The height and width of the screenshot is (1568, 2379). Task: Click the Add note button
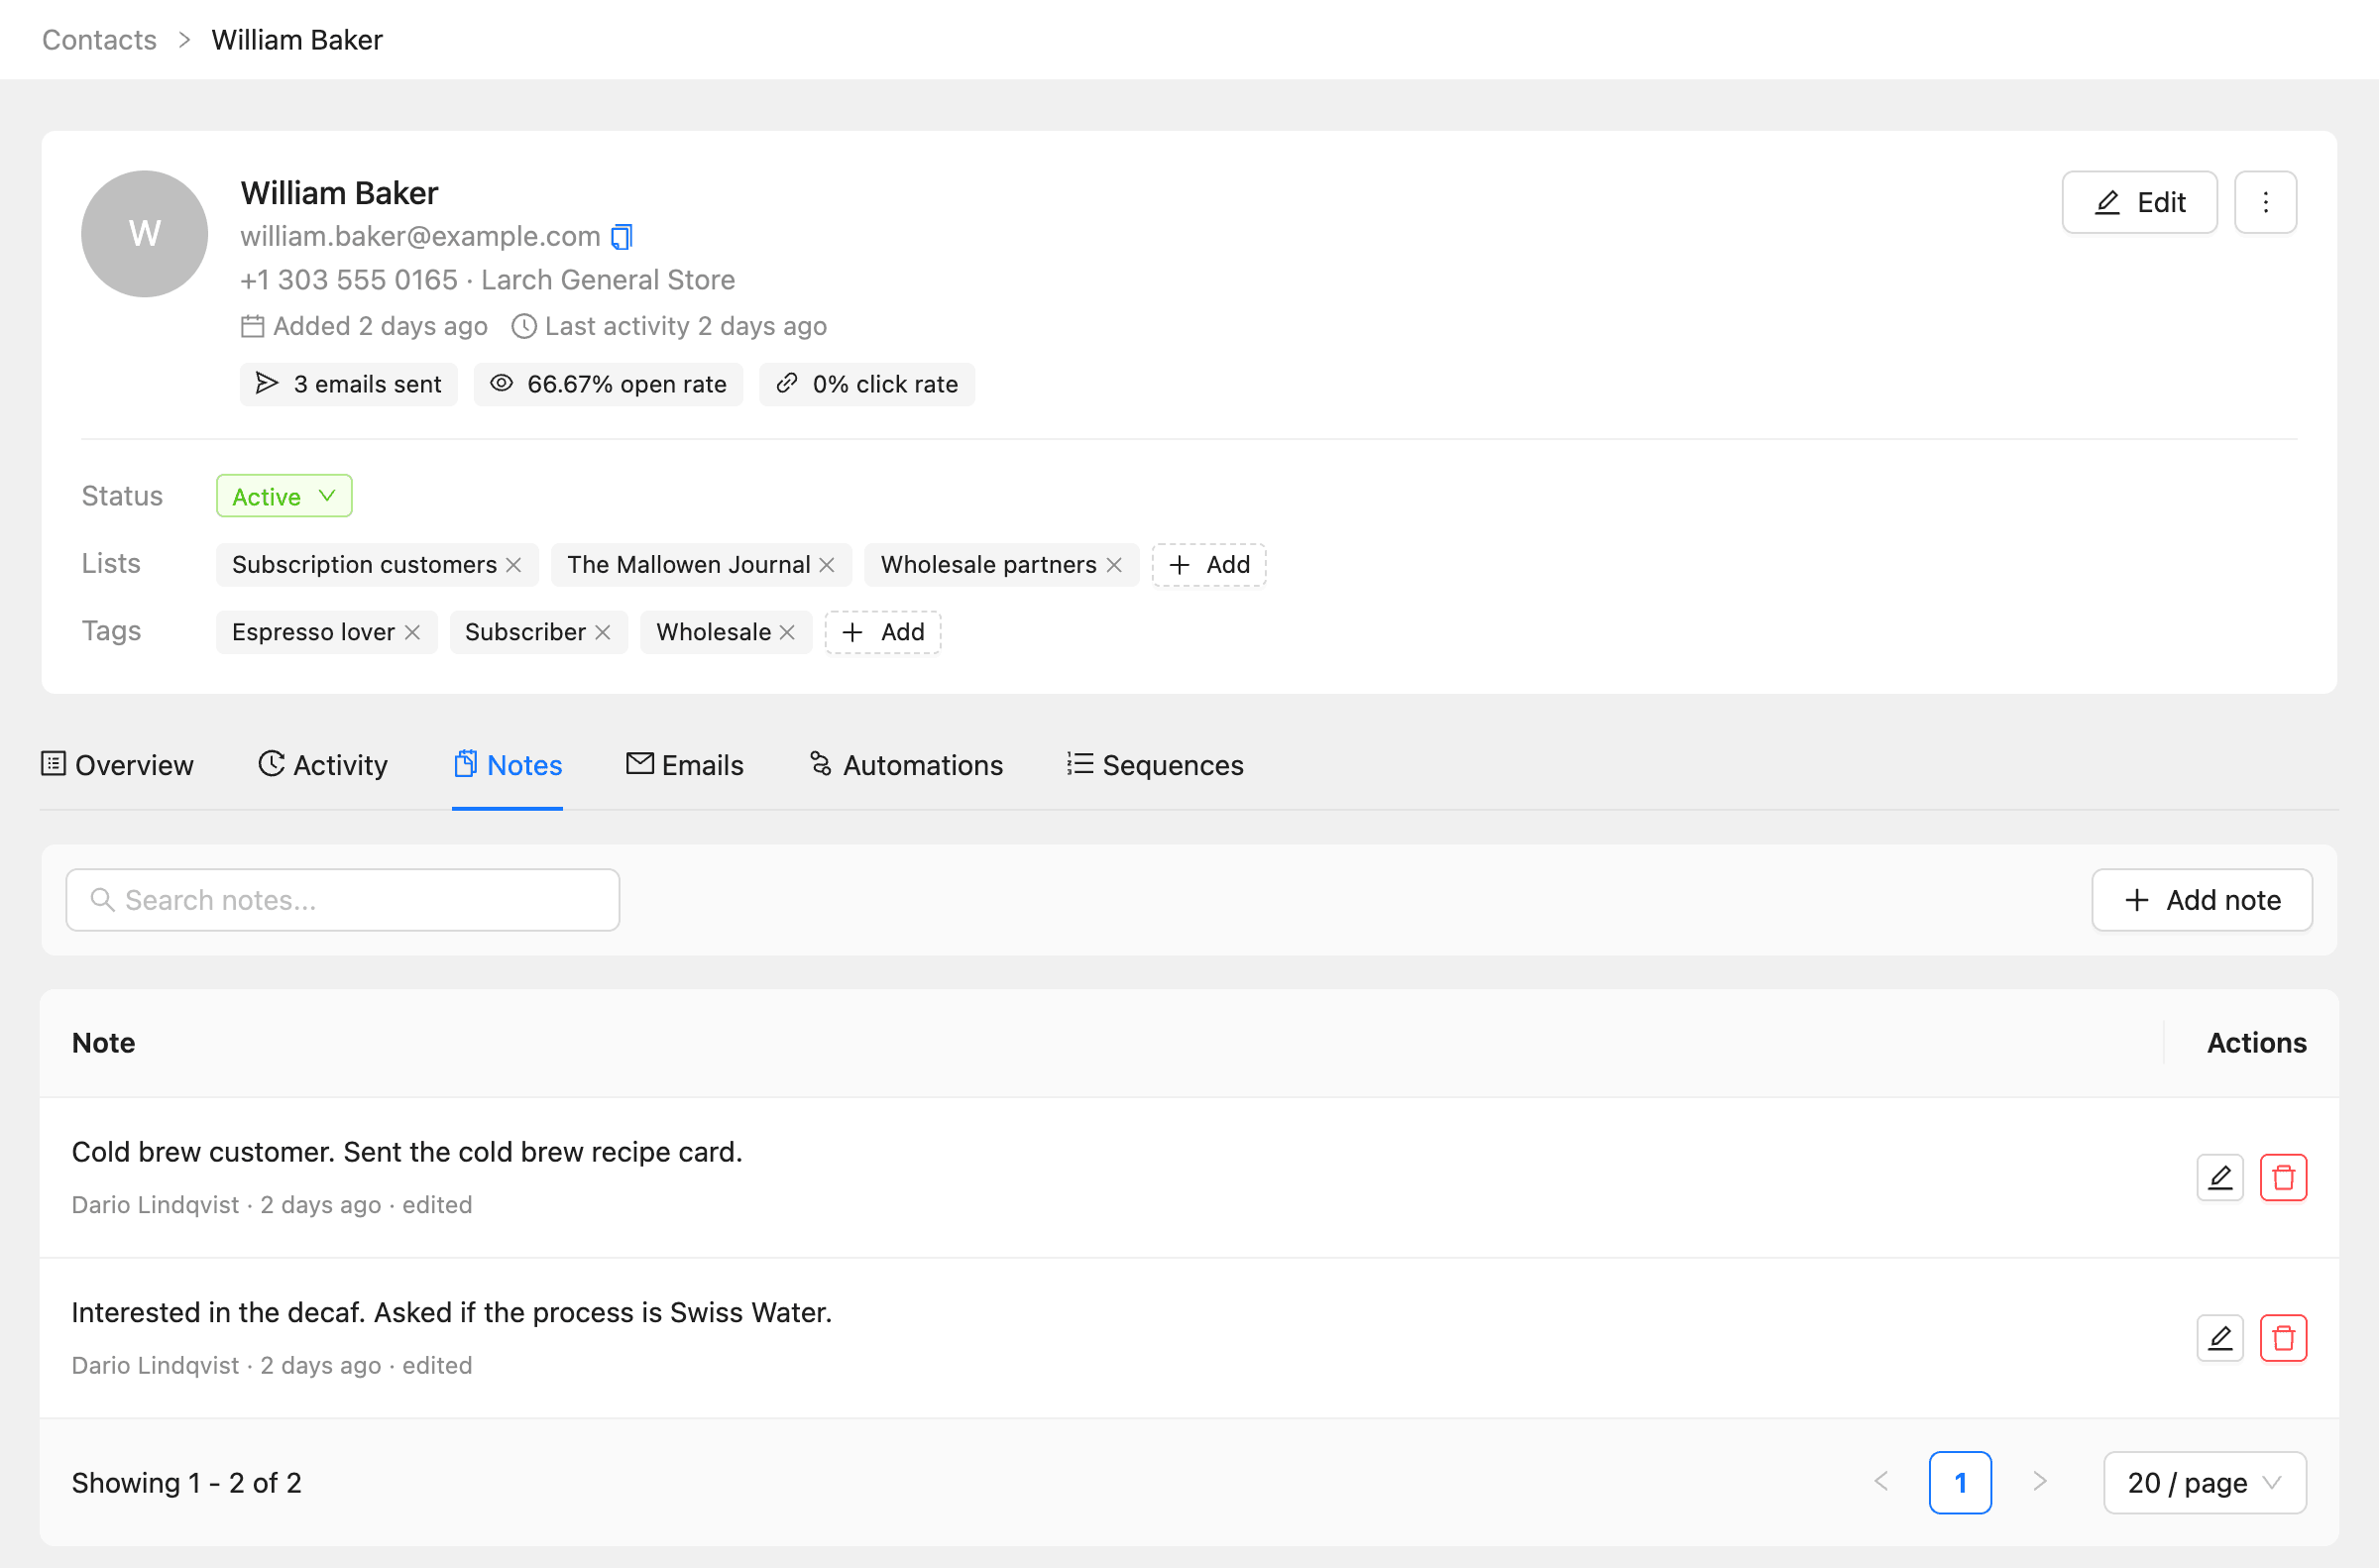[x=2201, y=900]
